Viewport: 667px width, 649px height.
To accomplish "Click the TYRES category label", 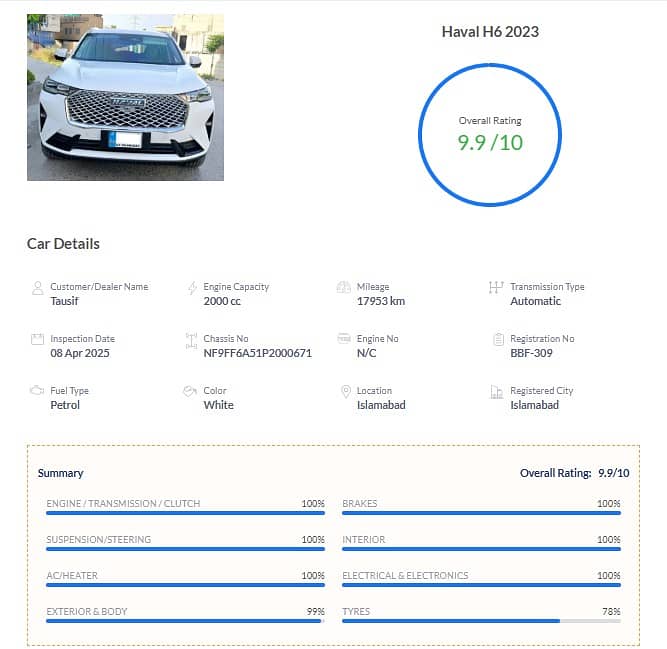I will 356,612.
